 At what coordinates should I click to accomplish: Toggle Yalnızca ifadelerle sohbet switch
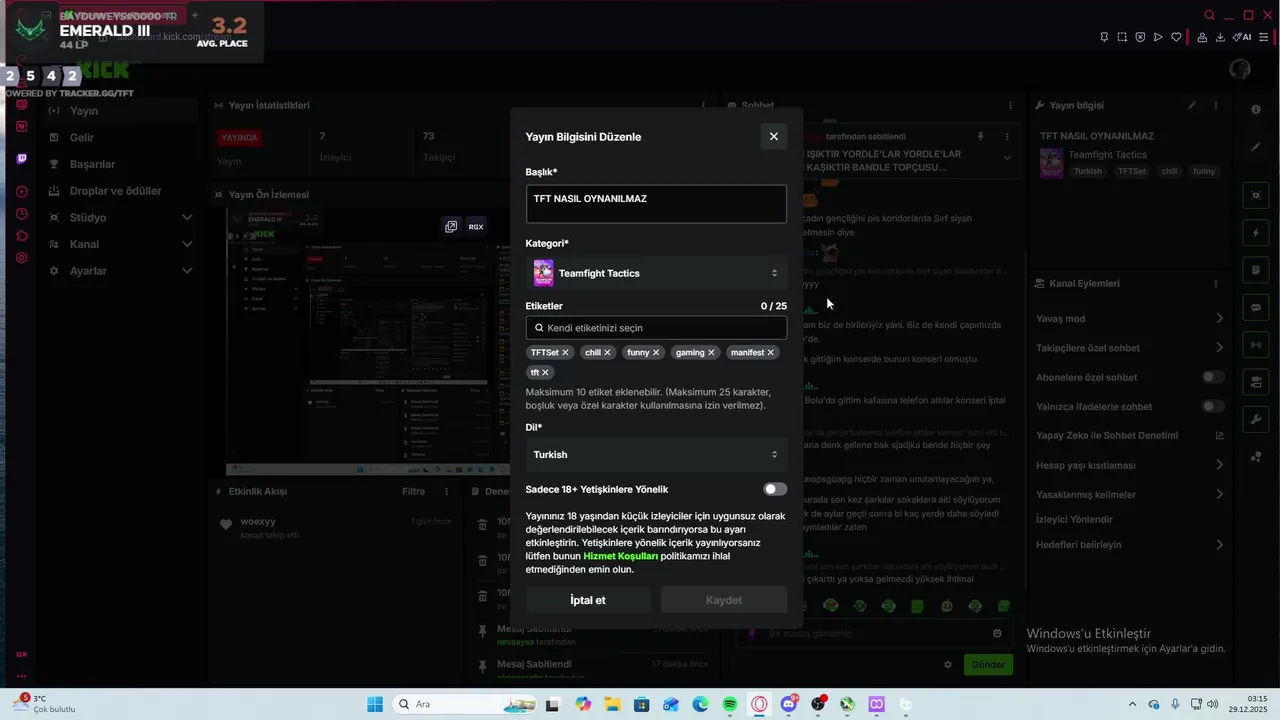point(1213,406)
